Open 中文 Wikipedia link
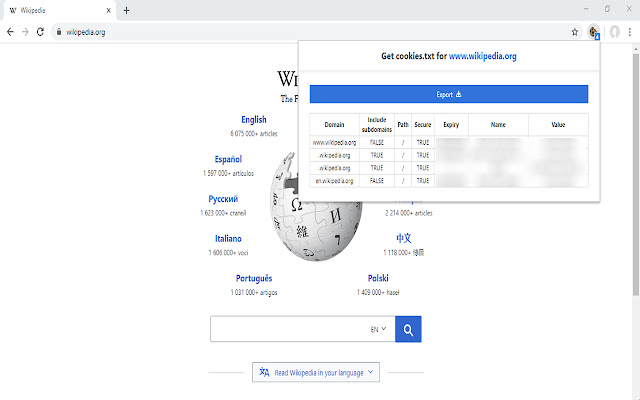Screen dimensions: 640x400 404,238
